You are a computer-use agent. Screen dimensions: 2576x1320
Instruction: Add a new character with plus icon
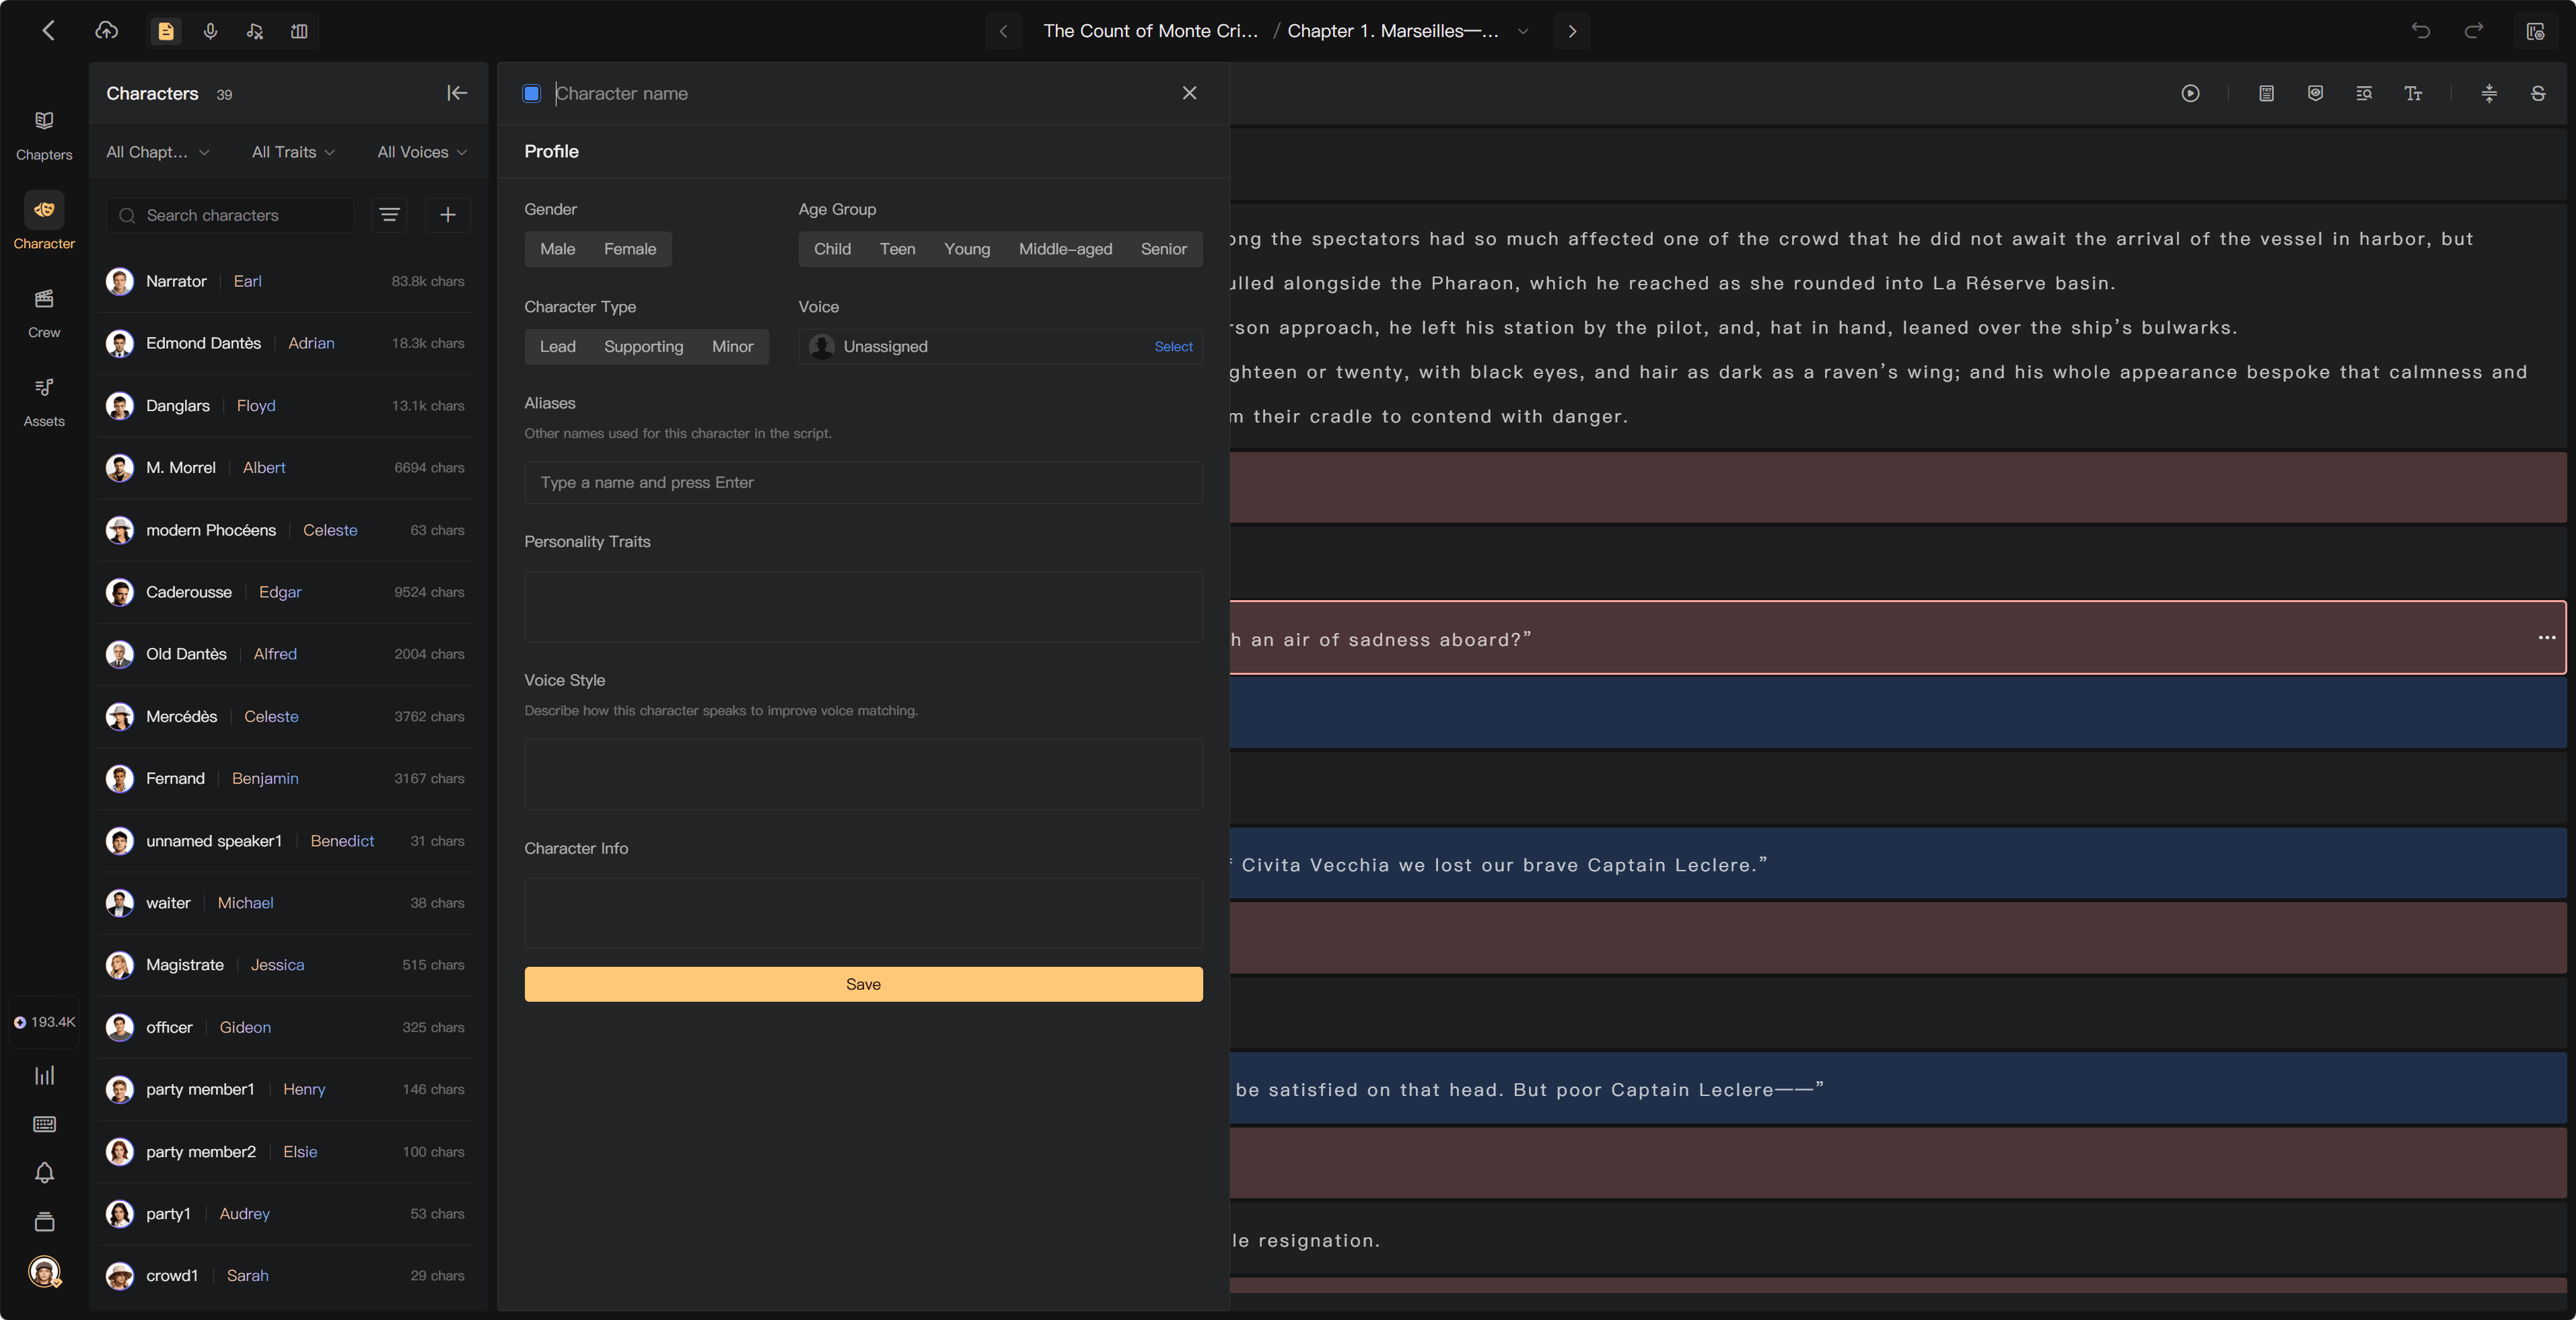tap(448, 215)
